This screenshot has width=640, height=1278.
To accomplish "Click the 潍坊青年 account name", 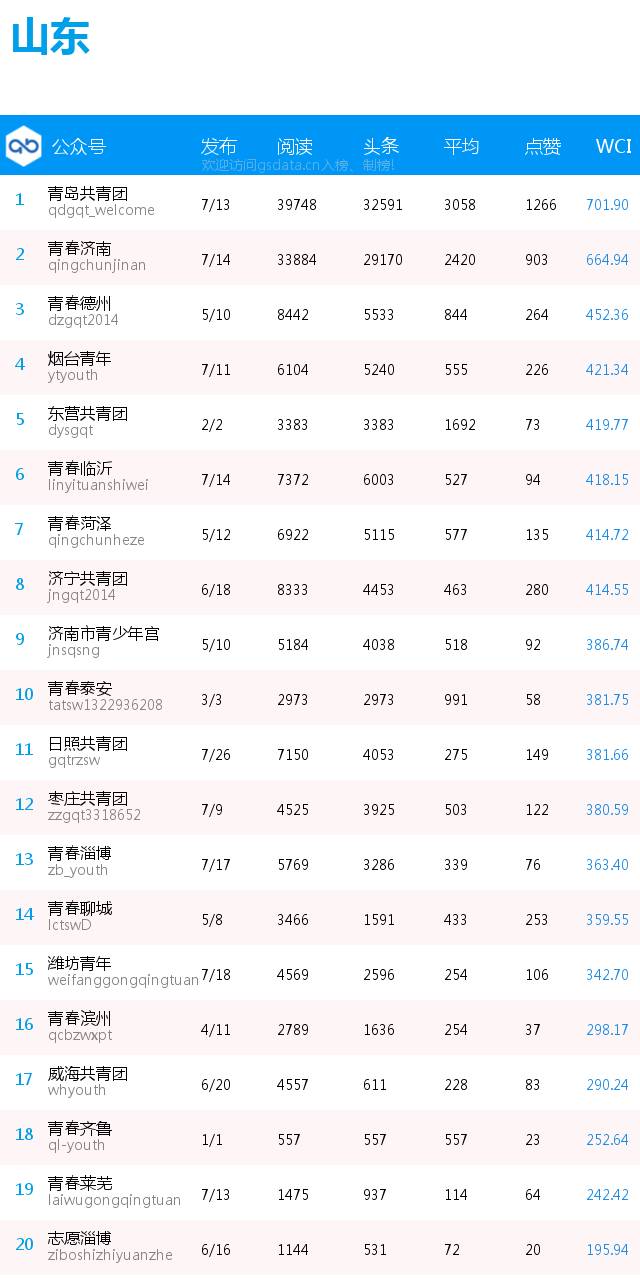I will point(80,963).
